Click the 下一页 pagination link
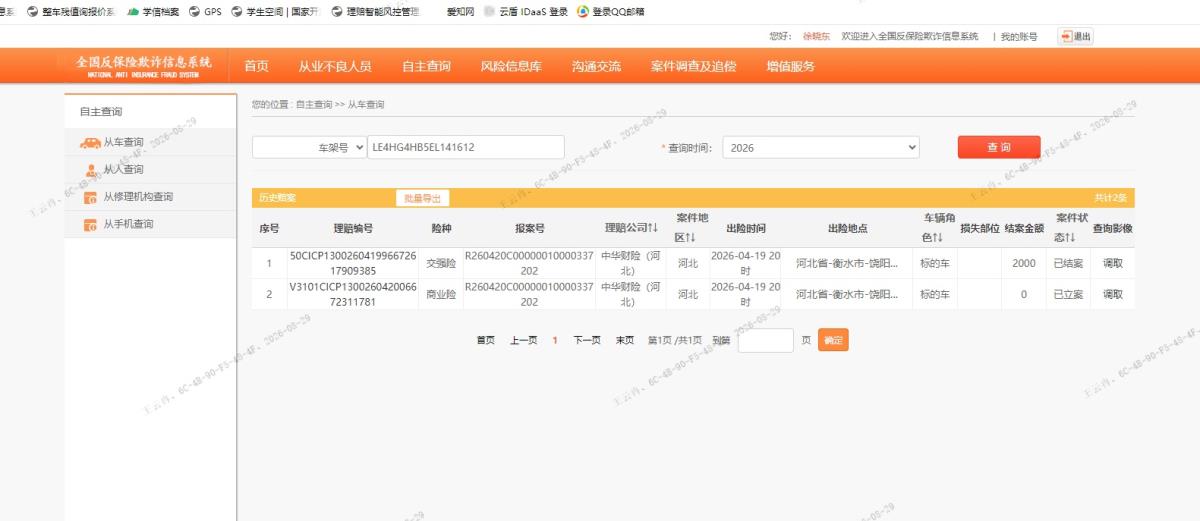1200x521 pixels. tap(586, 340)
